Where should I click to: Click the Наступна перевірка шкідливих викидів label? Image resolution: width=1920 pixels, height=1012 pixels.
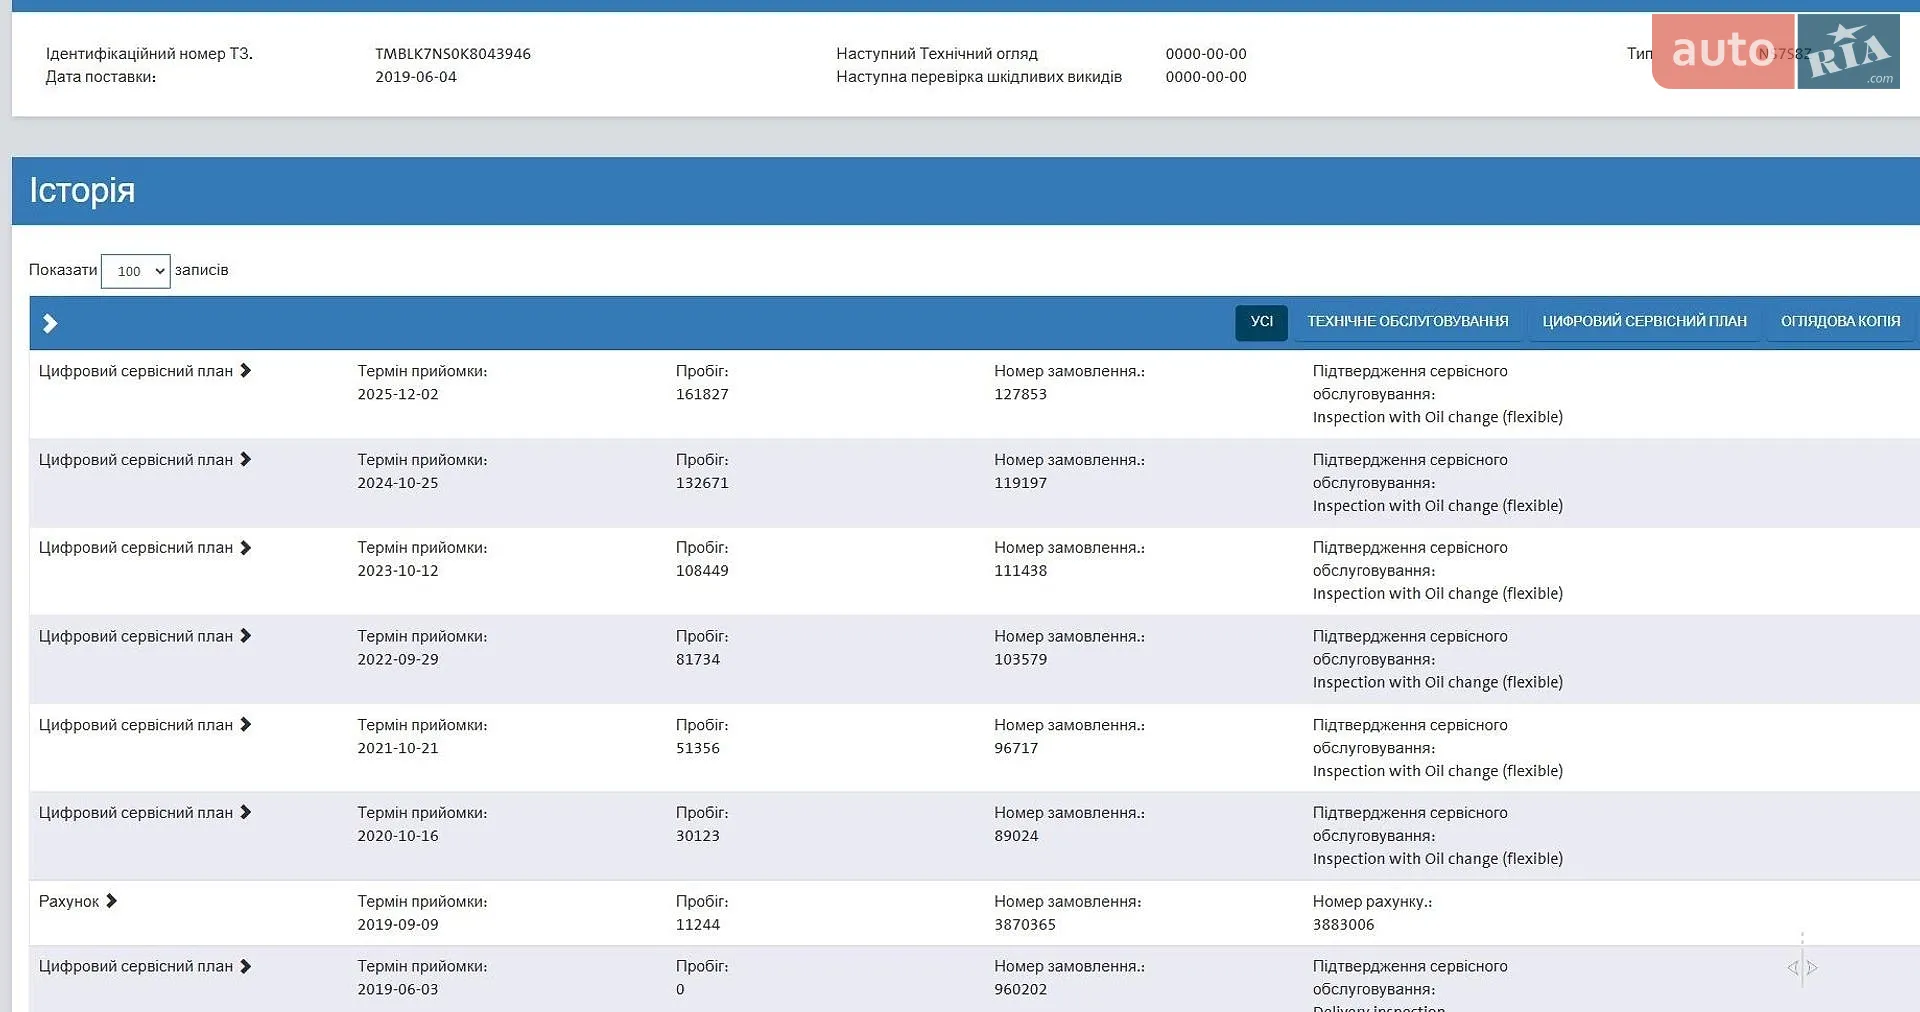(979, 77)
